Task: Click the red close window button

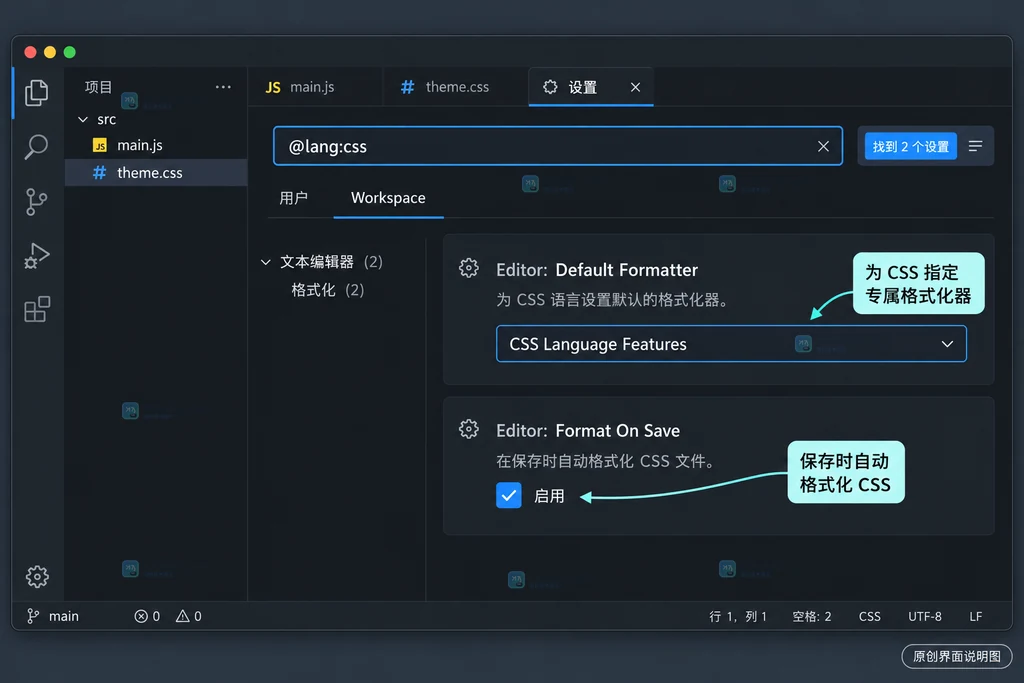Action: point(30,52)
